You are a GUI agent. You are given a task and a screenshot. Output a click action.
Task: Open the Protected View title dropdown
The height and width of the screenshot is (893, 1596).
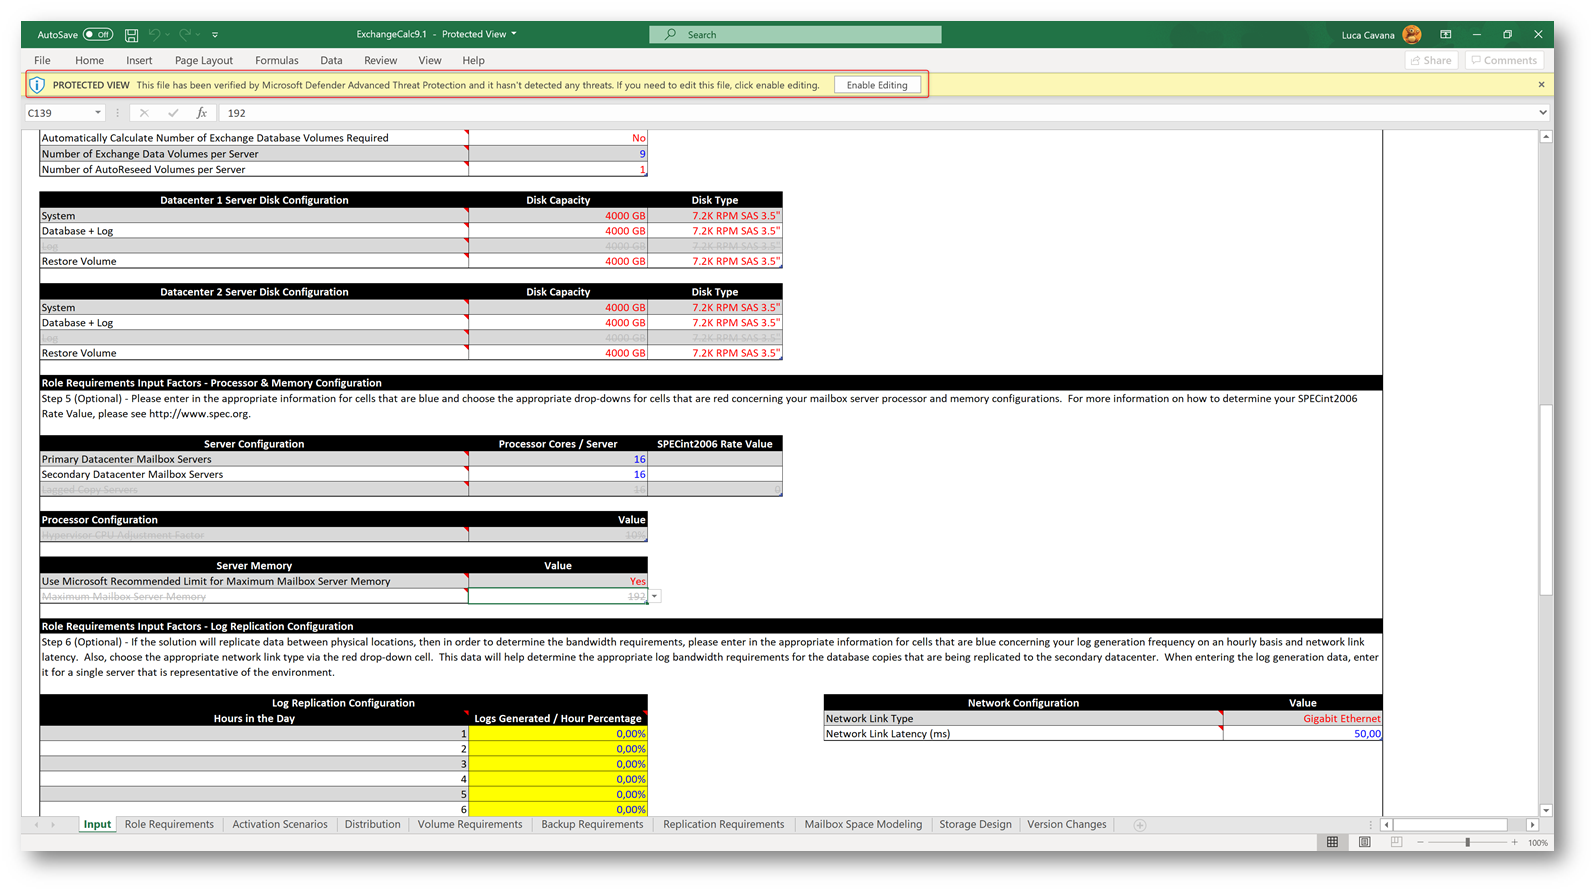514,34
